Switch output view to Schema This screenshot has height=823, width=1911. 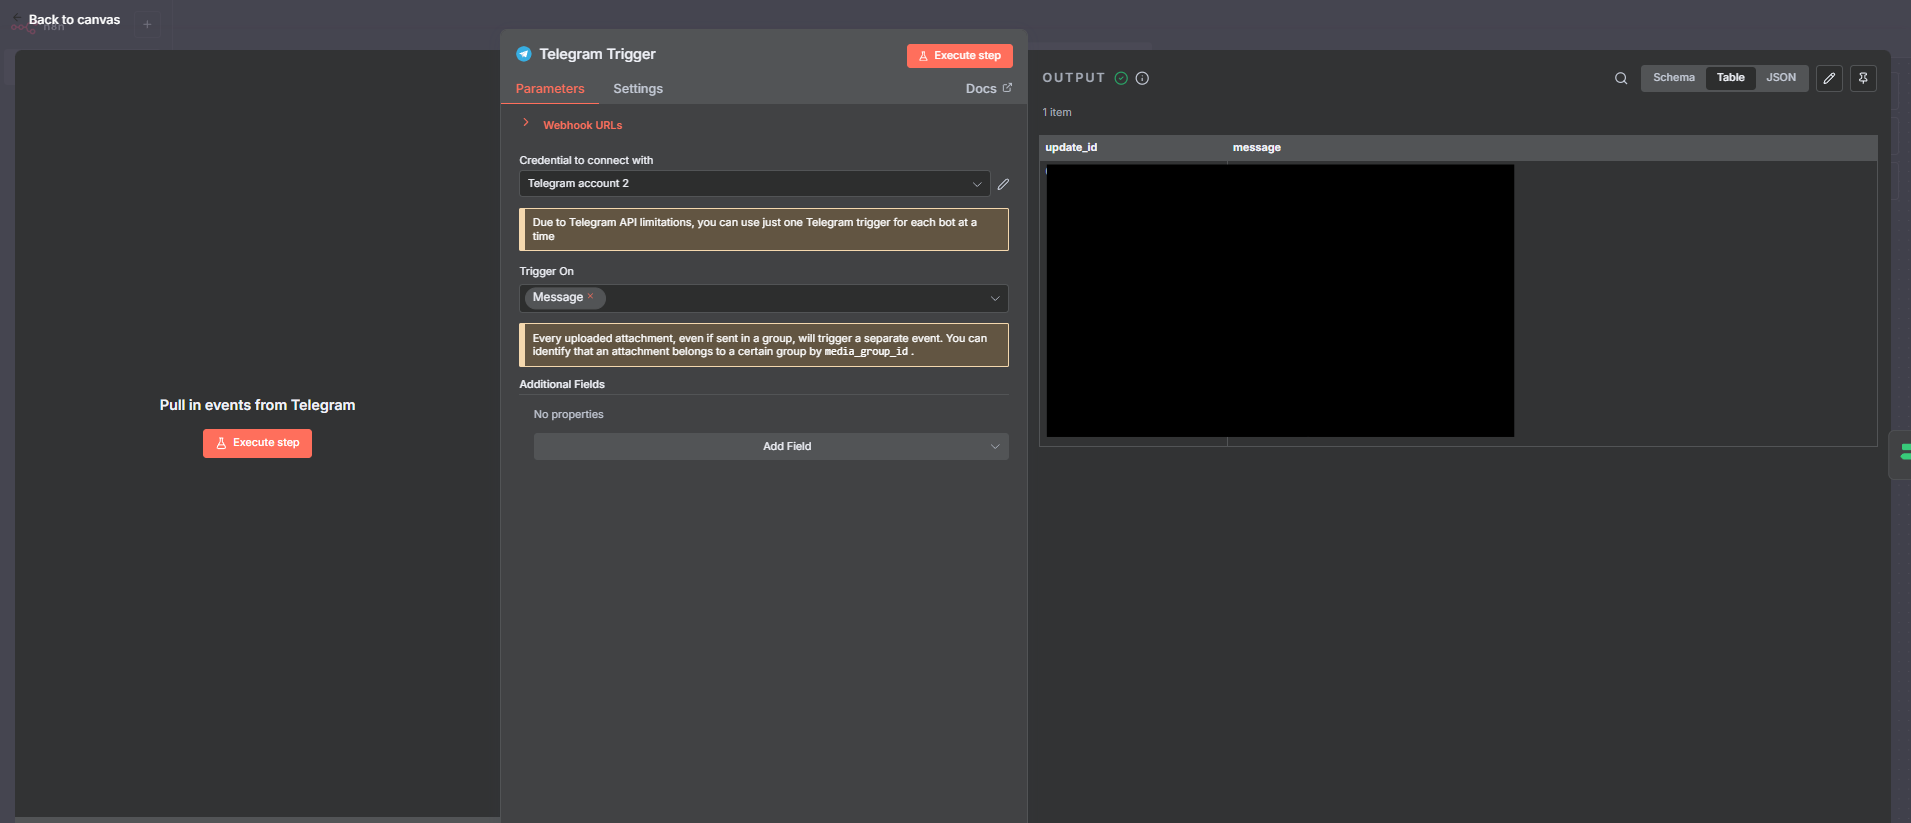tap(1673, 78)
